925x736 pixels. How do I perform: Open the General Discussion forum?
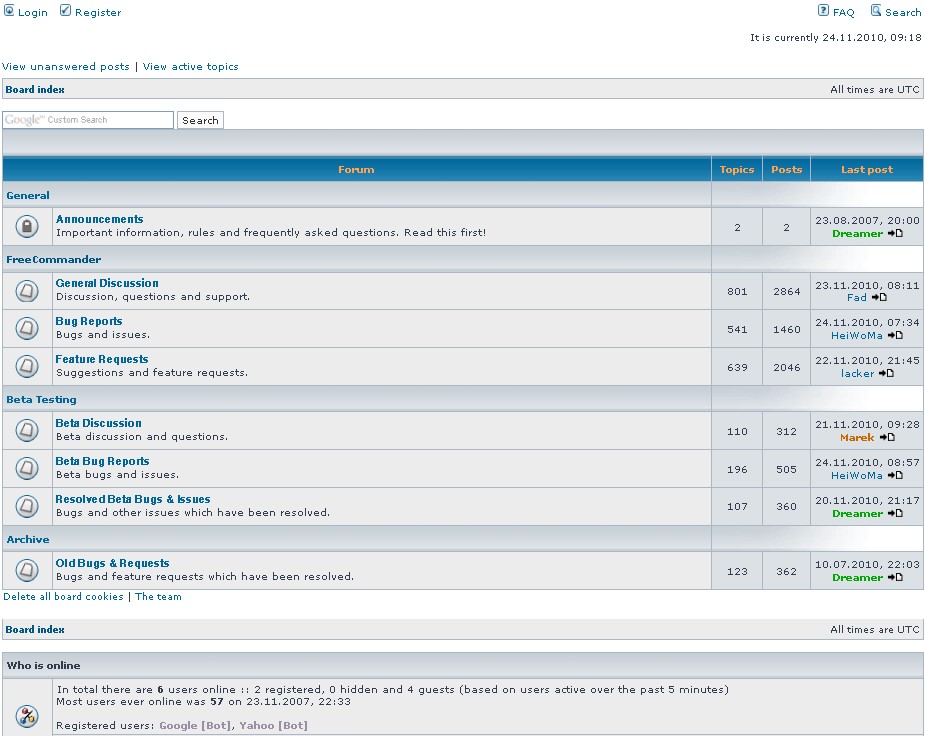tap(107, 283)
